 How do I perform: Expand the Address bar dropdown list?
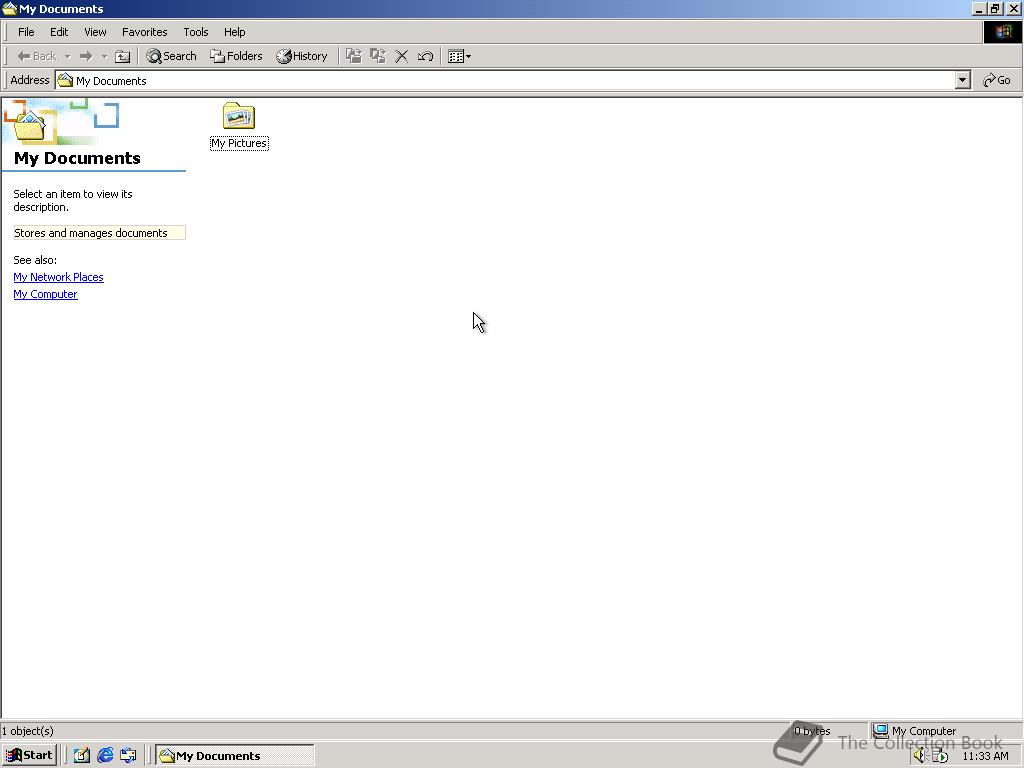[963, 81]
